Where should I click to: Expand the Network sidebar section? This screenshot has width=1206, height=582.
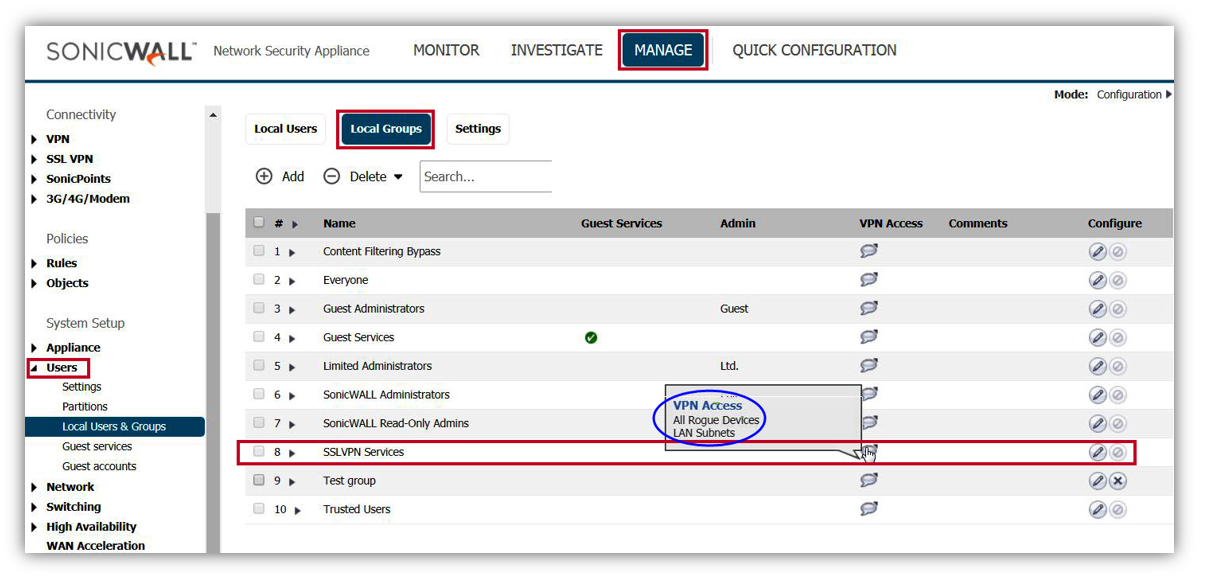(35, 488)
